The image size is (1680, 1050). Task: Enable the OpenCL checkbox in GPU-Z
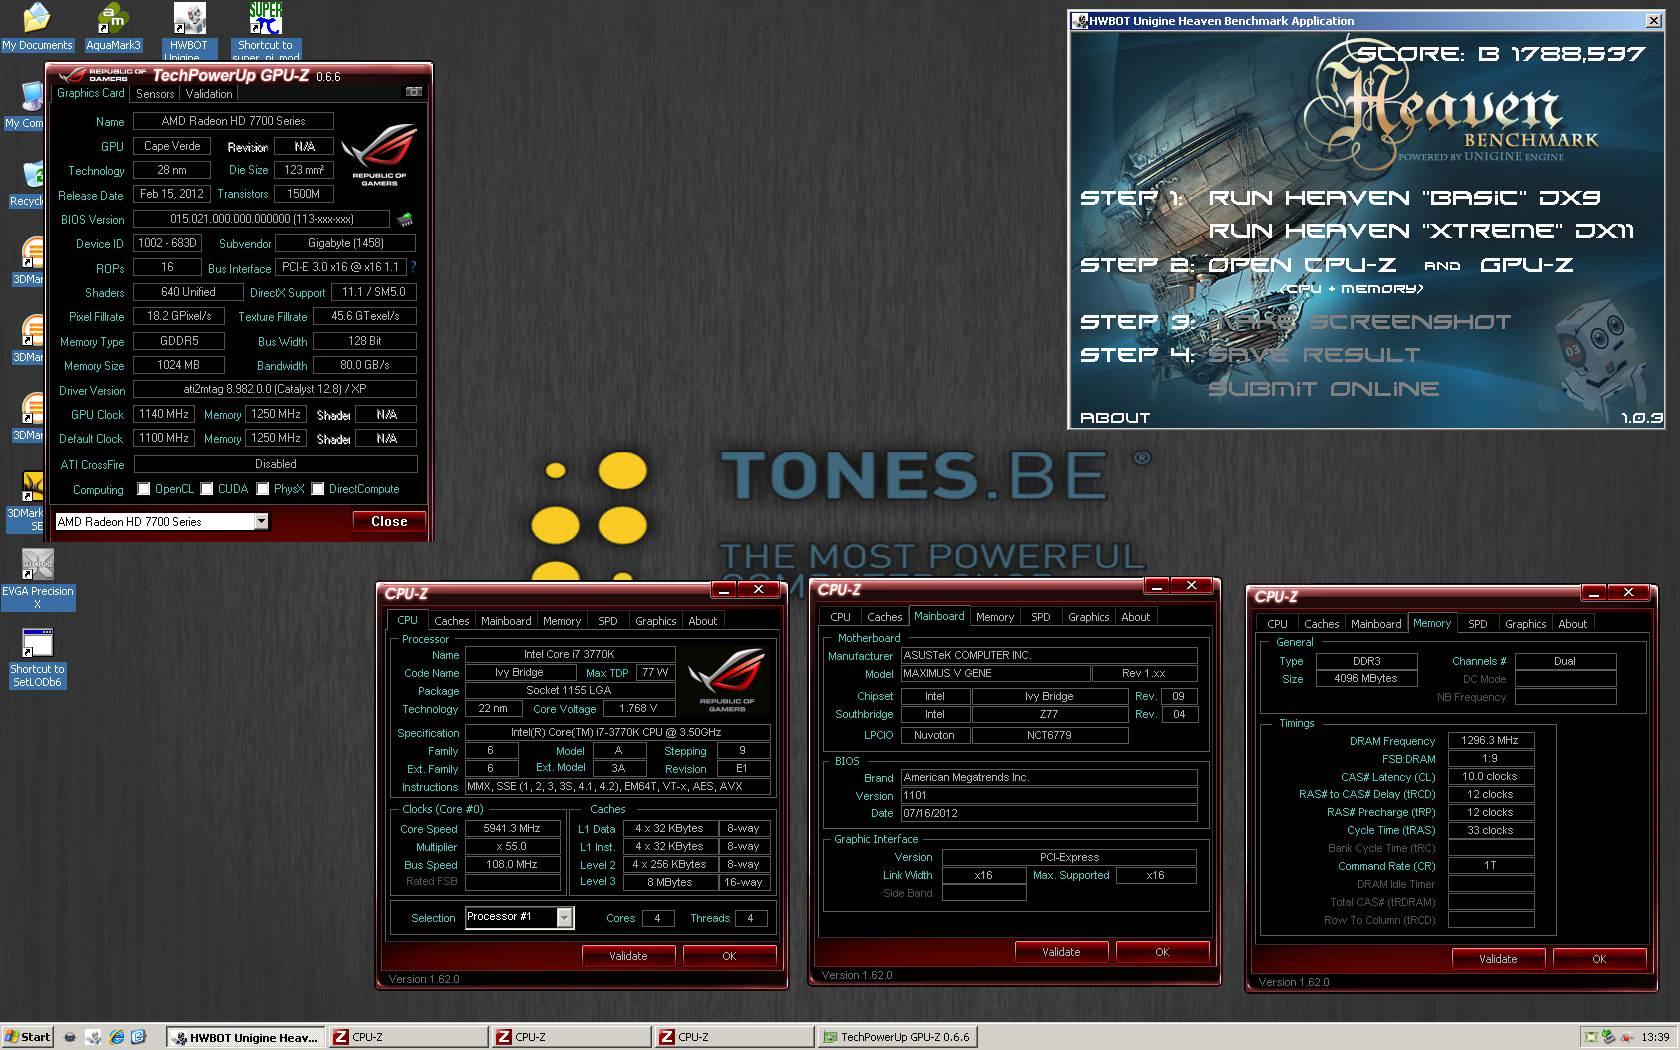(144, 489)
